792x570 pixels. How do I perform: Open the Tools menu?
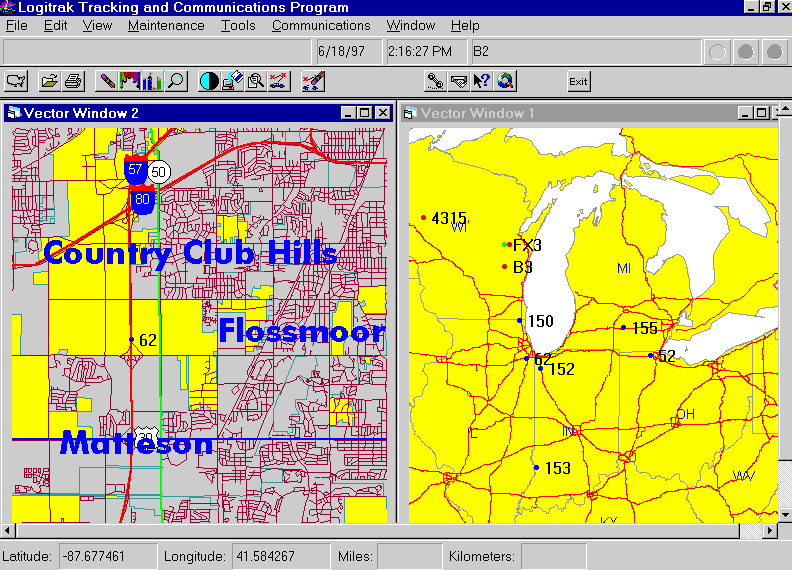pyautogui.click(x=238, y=25)
